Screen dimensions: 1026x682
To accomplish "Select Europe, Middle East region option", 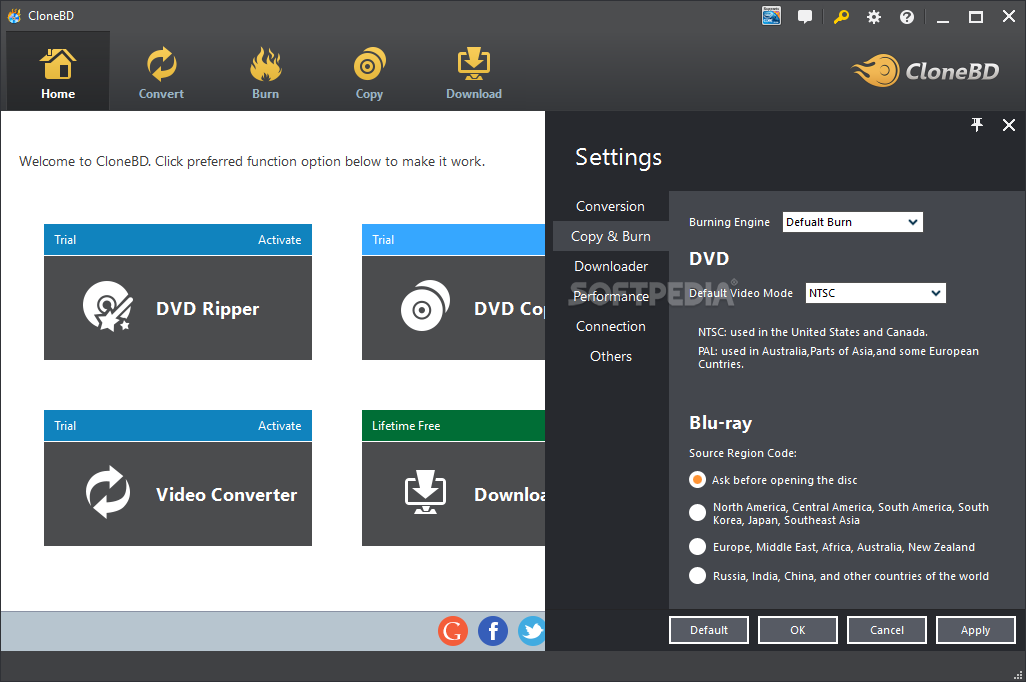I will coord(698,547).
